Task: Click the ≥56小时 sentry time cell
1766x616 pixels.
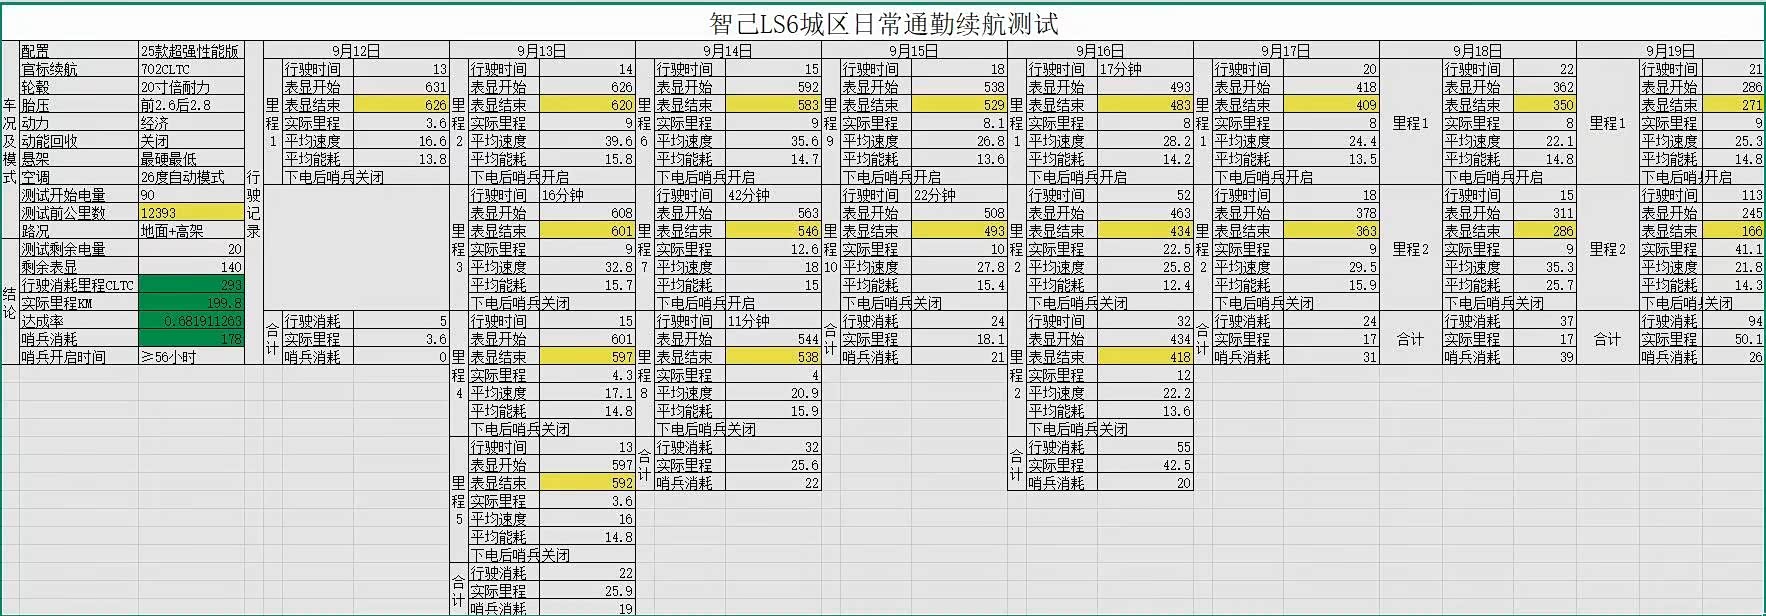Action: [191, 357]
